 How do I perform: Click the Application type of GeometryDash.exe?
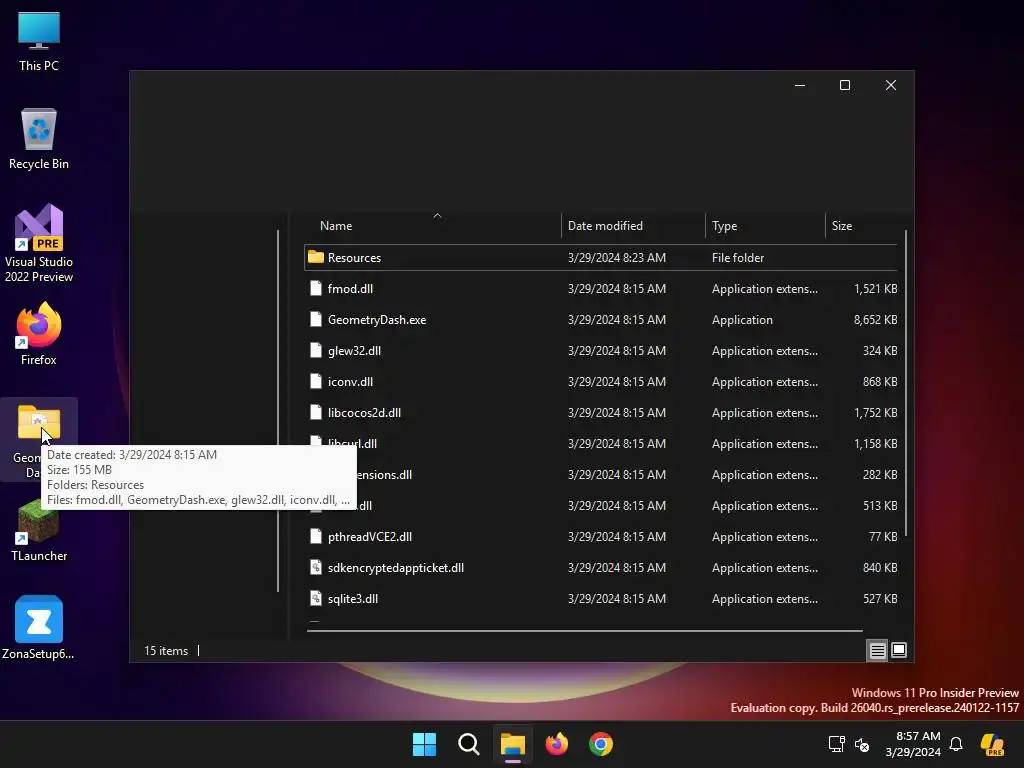742,320
